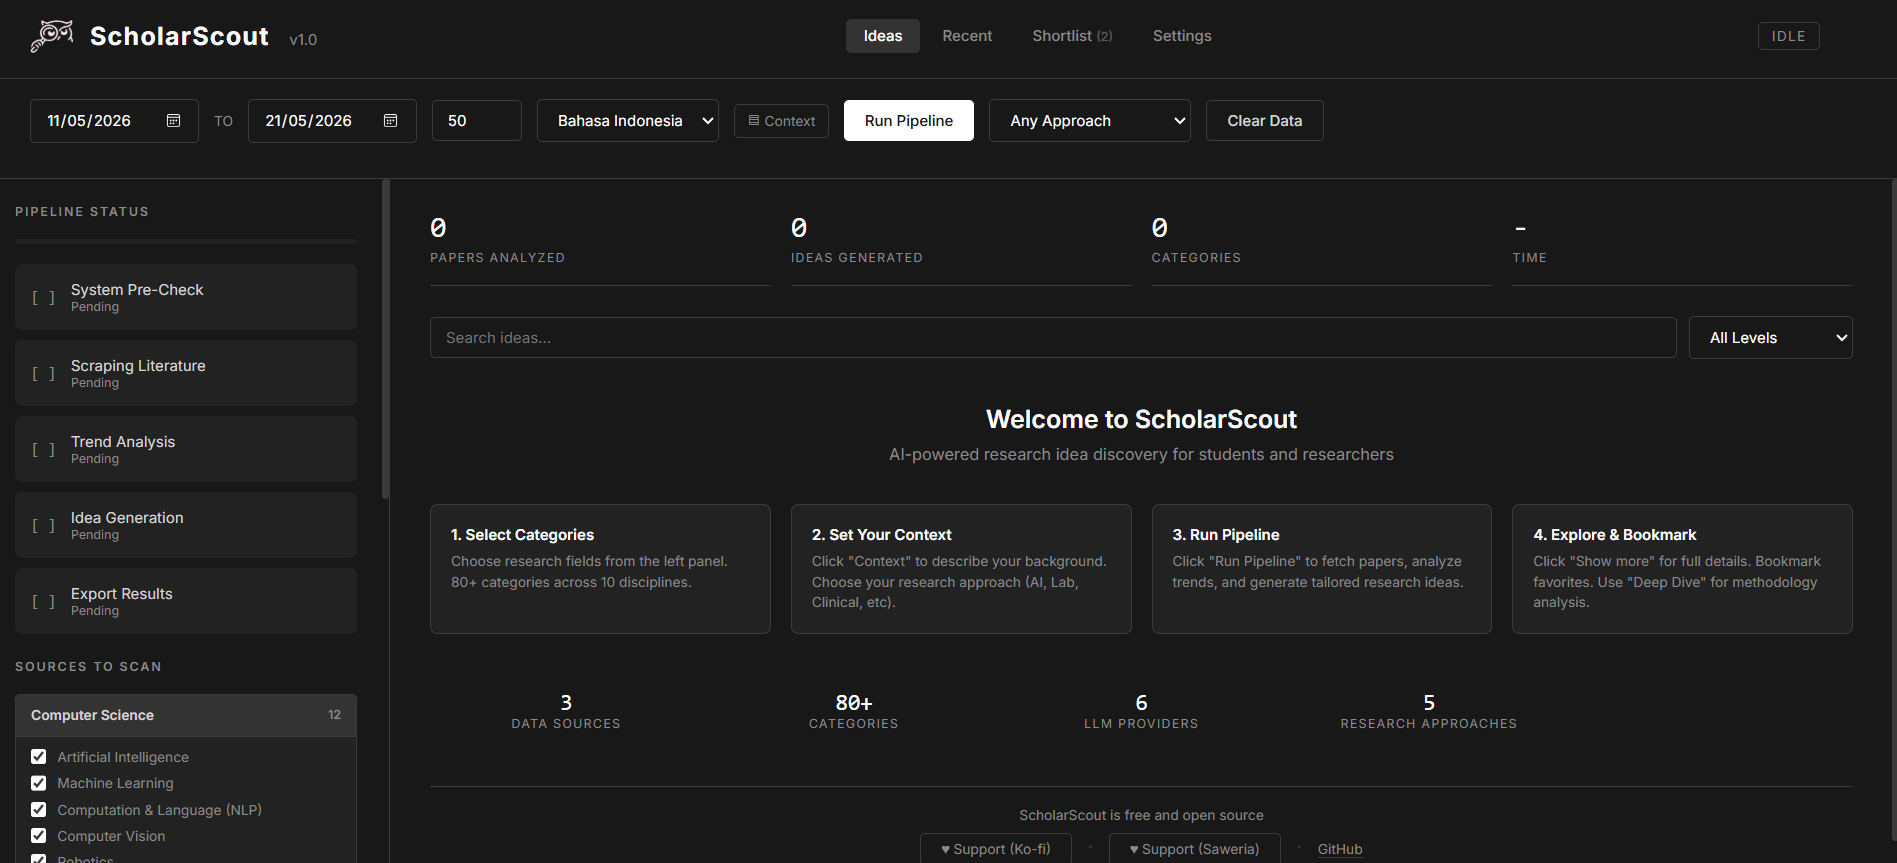Click the '5 RESEARCH APPROACHES' figure
Image resolution: width=1897 pixels, height=863 pixels.
coord(1429,712)
